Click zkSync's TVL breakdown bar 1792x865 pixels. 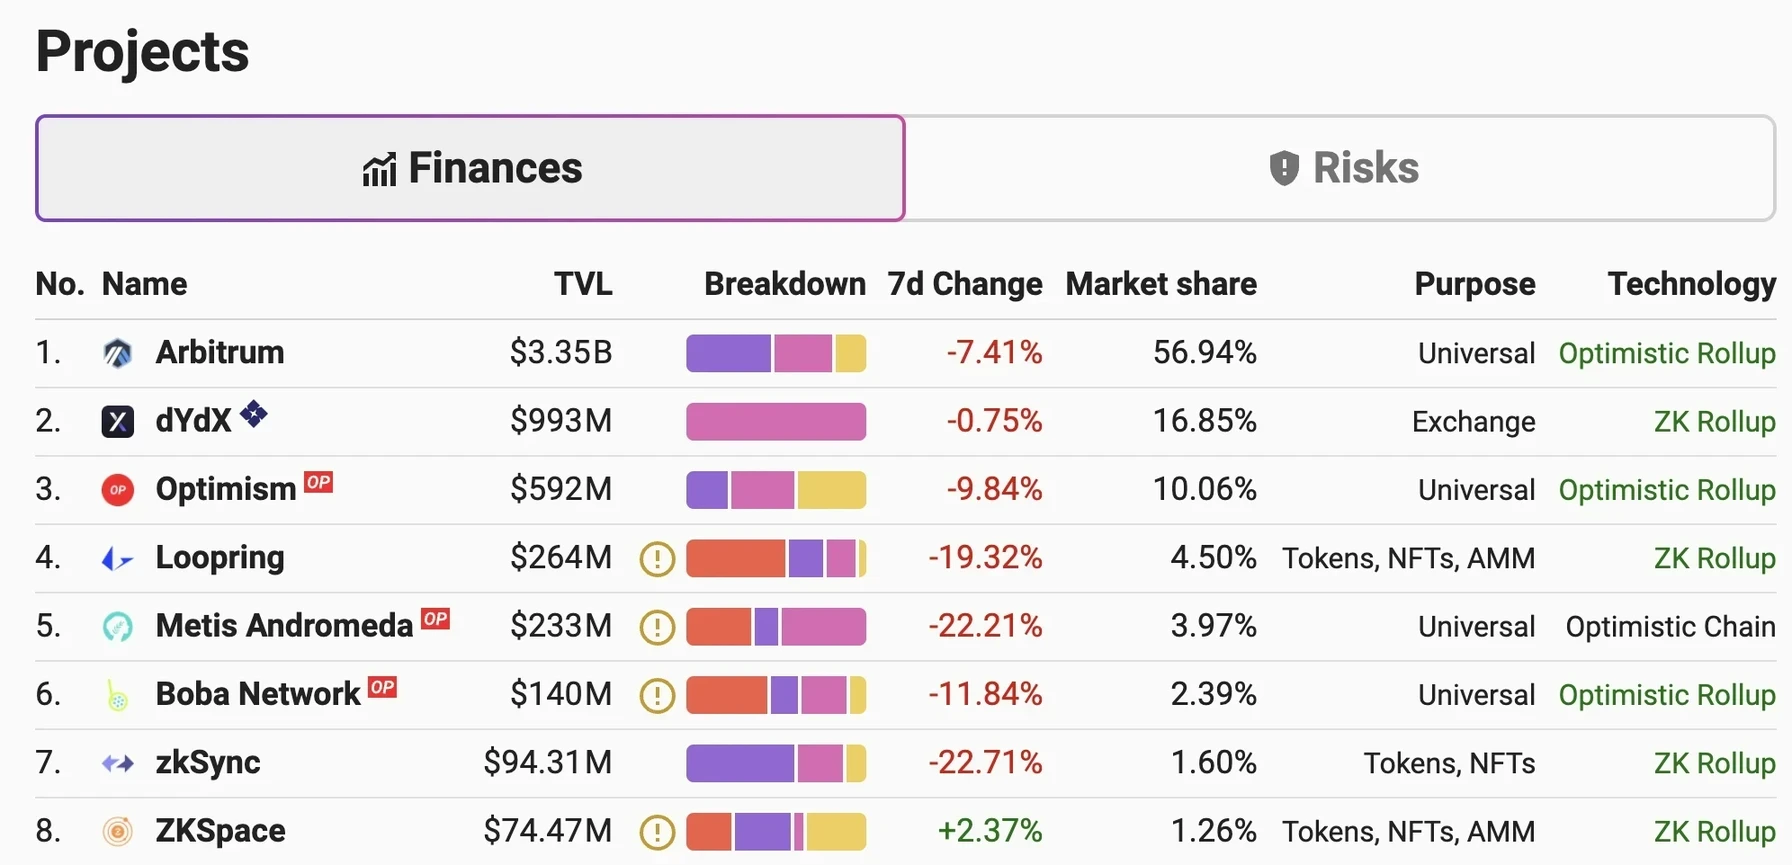[x=776, y=763]
